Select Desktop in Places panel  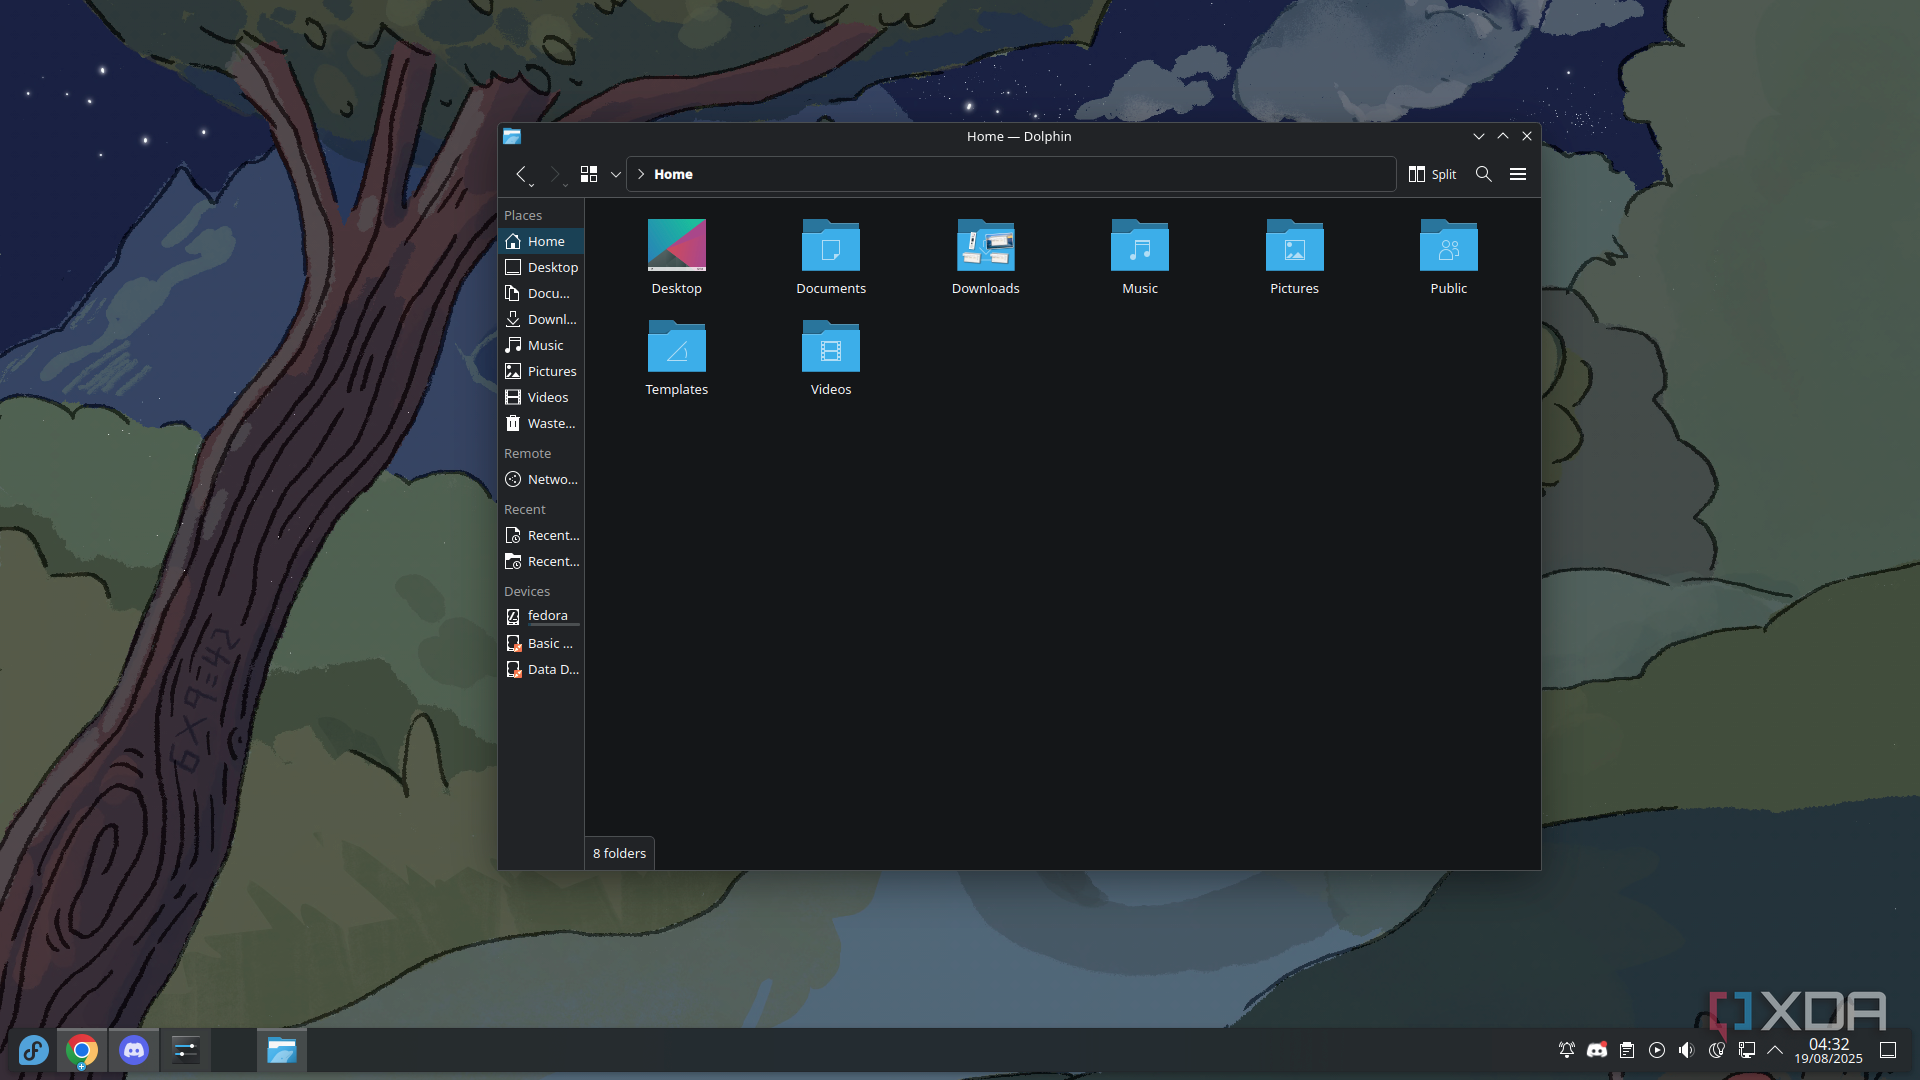[541, 267]
